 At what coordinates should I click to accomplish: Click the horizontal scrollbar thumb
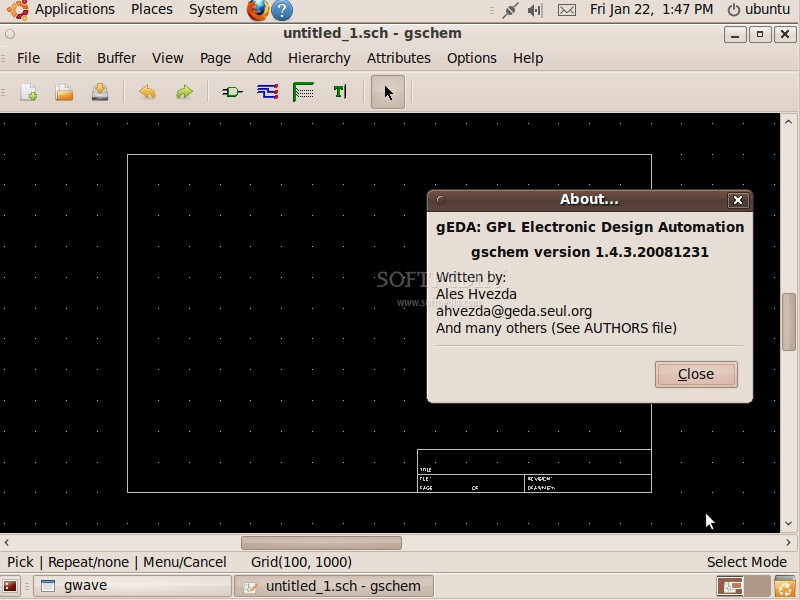tap(321, 542)
